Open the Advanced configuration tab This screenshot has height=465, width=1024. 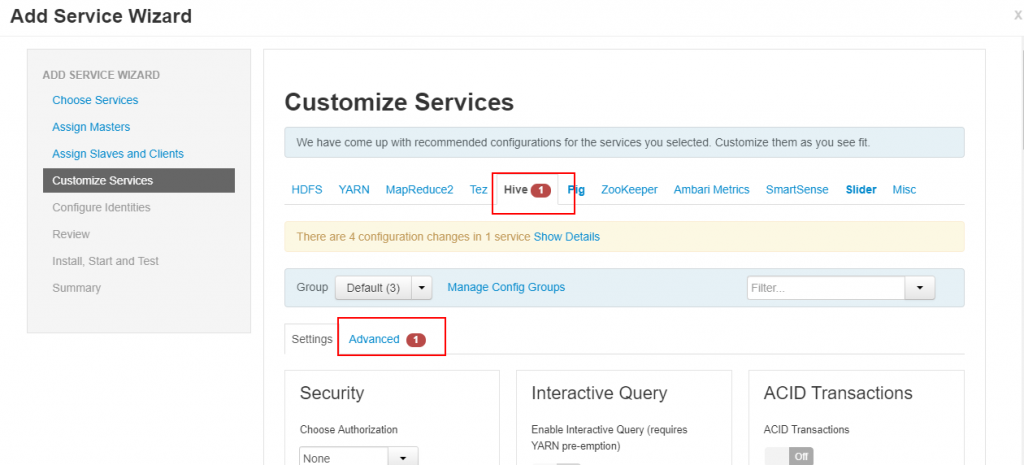374,339
